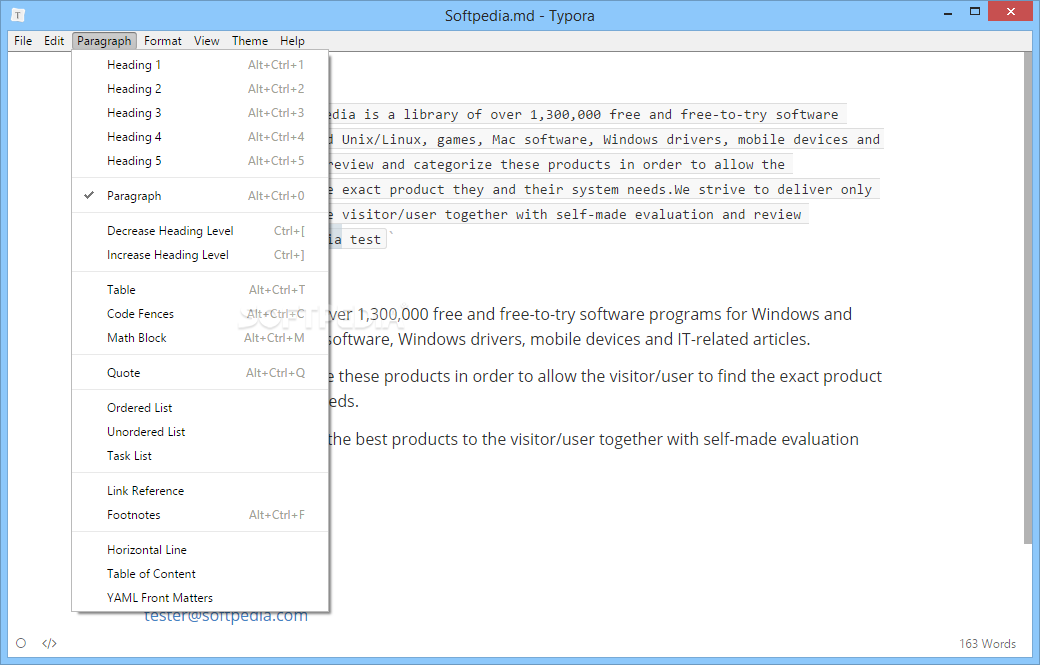Choose Decrease Heading Level
The width and height of the screenshot is (1040, 665).
200,231
